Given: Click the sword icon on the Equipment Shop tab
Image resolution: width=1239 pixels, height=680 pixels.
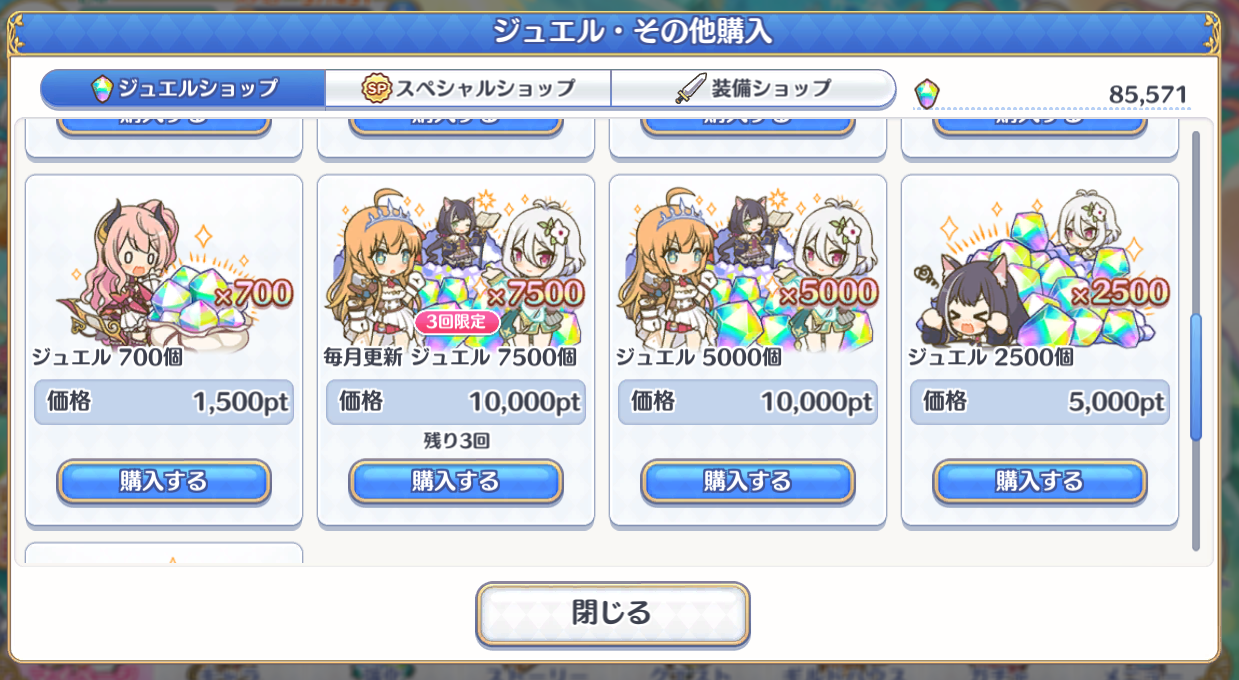Looking at the screenshot, I should click(x=690, y=89).
